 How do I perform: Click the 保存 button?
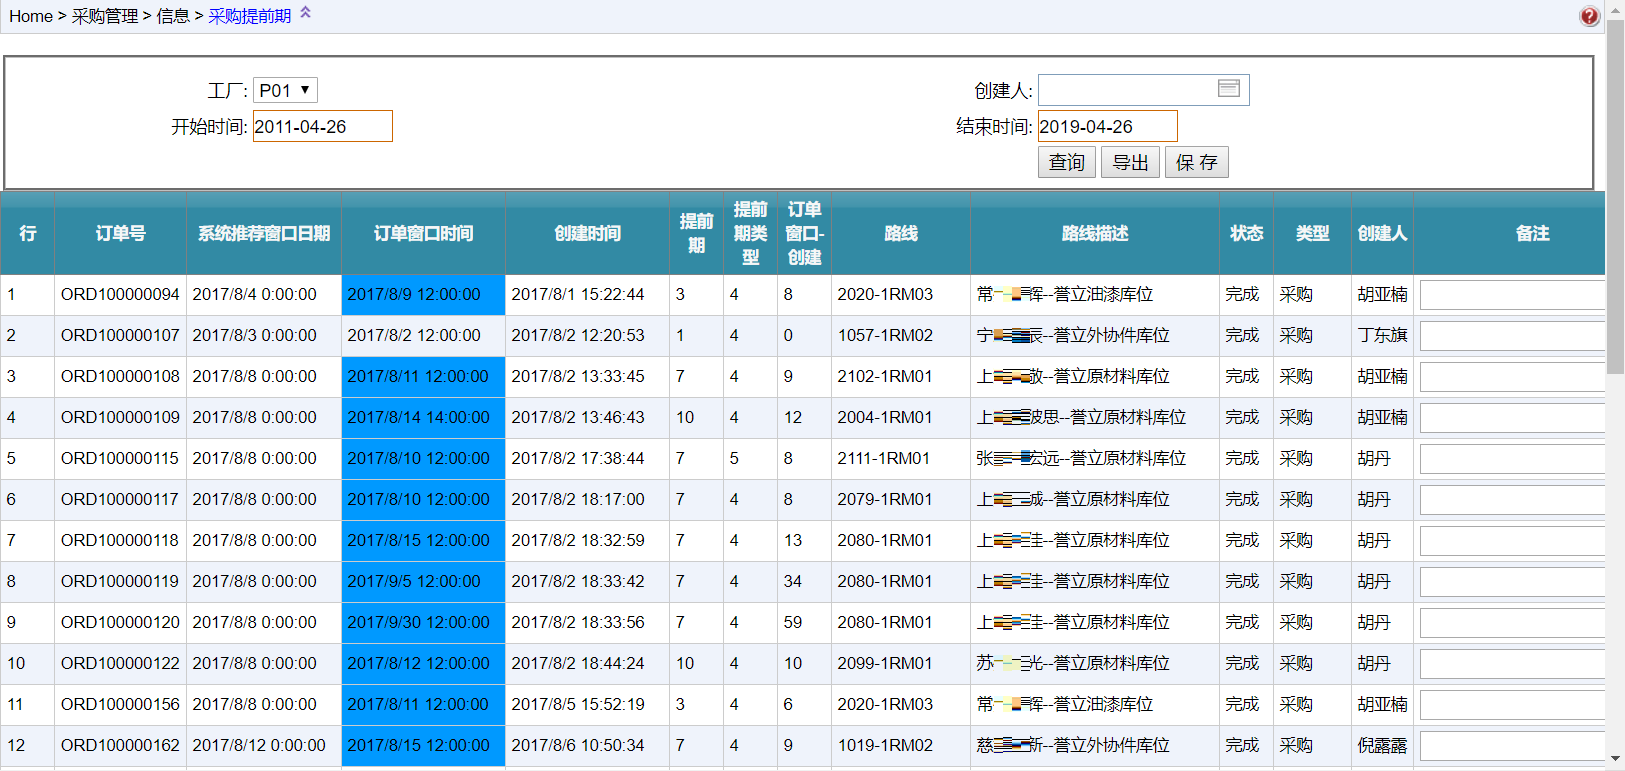tap(1196, 162)
